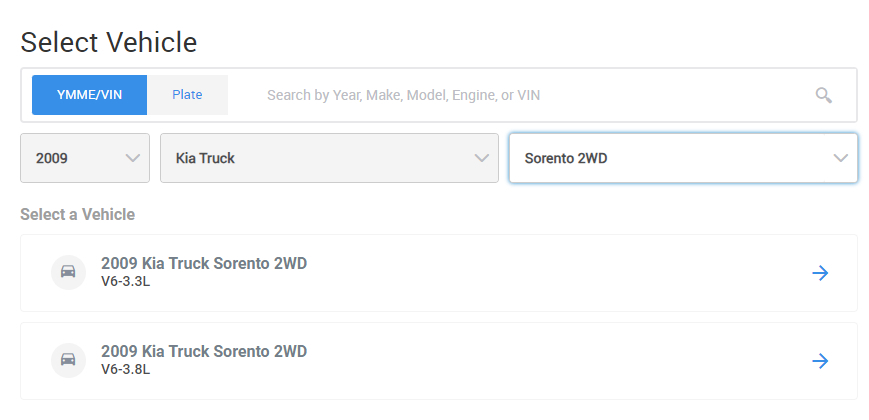The height and width of the screenshot is (420, 869).
Task: Select the V6-3.8L engine label
Action: point(126,370)
